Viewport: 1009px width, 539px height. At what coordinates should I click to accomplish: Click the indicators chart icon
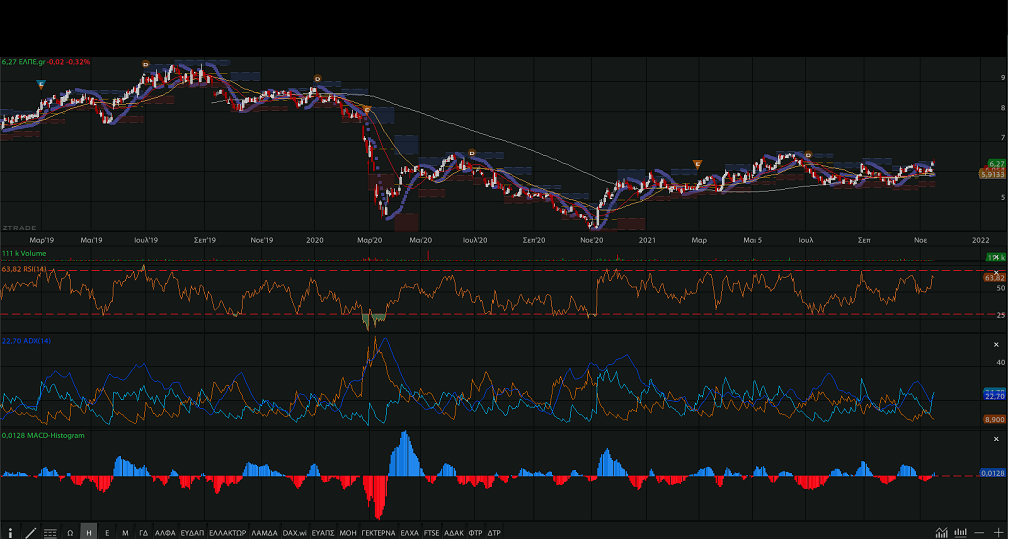point(941,532)
